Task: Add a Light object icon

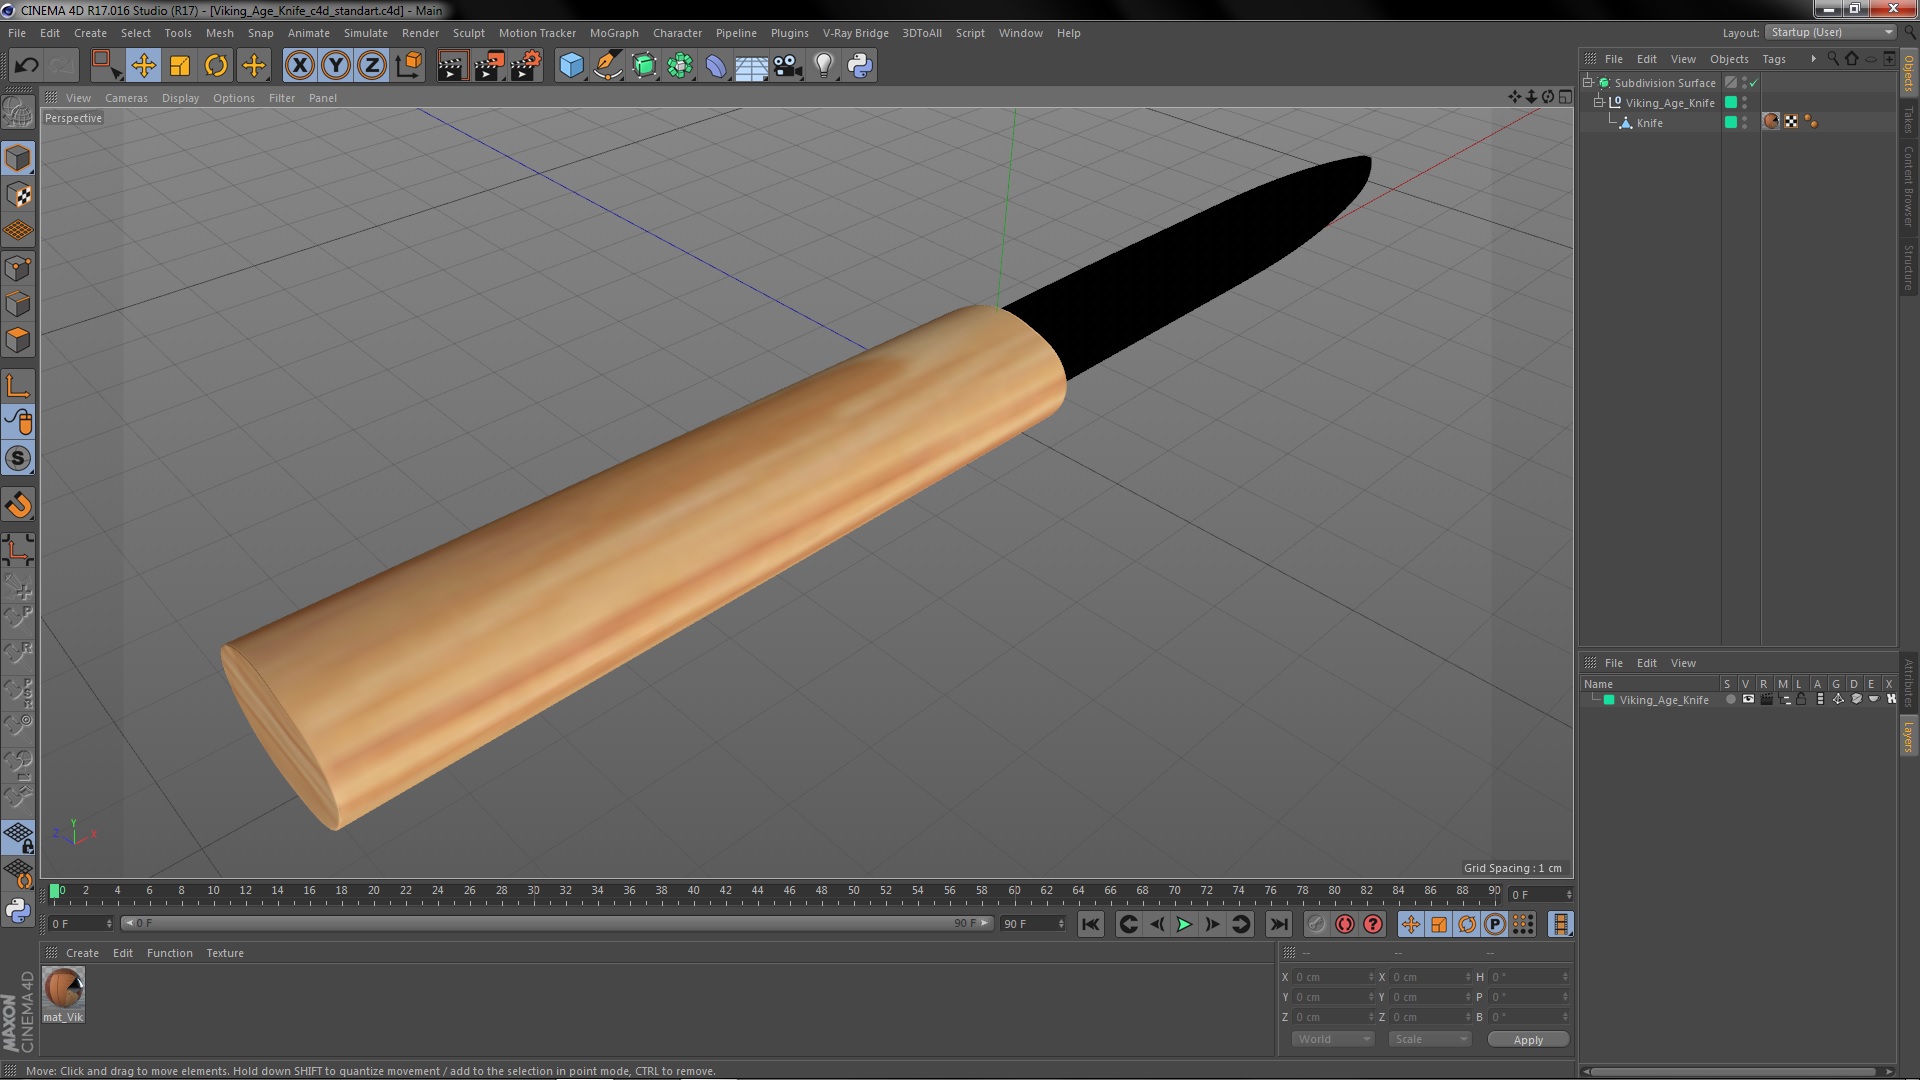Action: [x=823, y=66]
